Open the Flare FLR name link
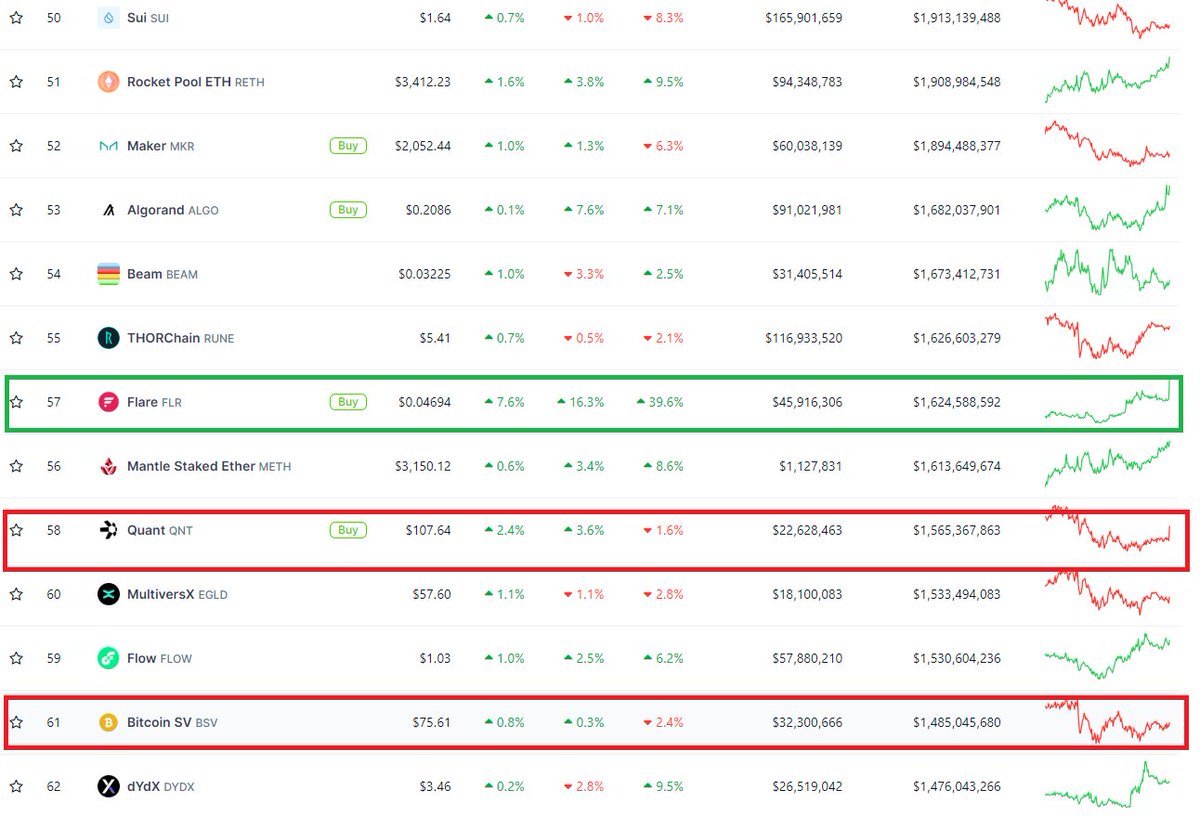 (x=155, y=402)
